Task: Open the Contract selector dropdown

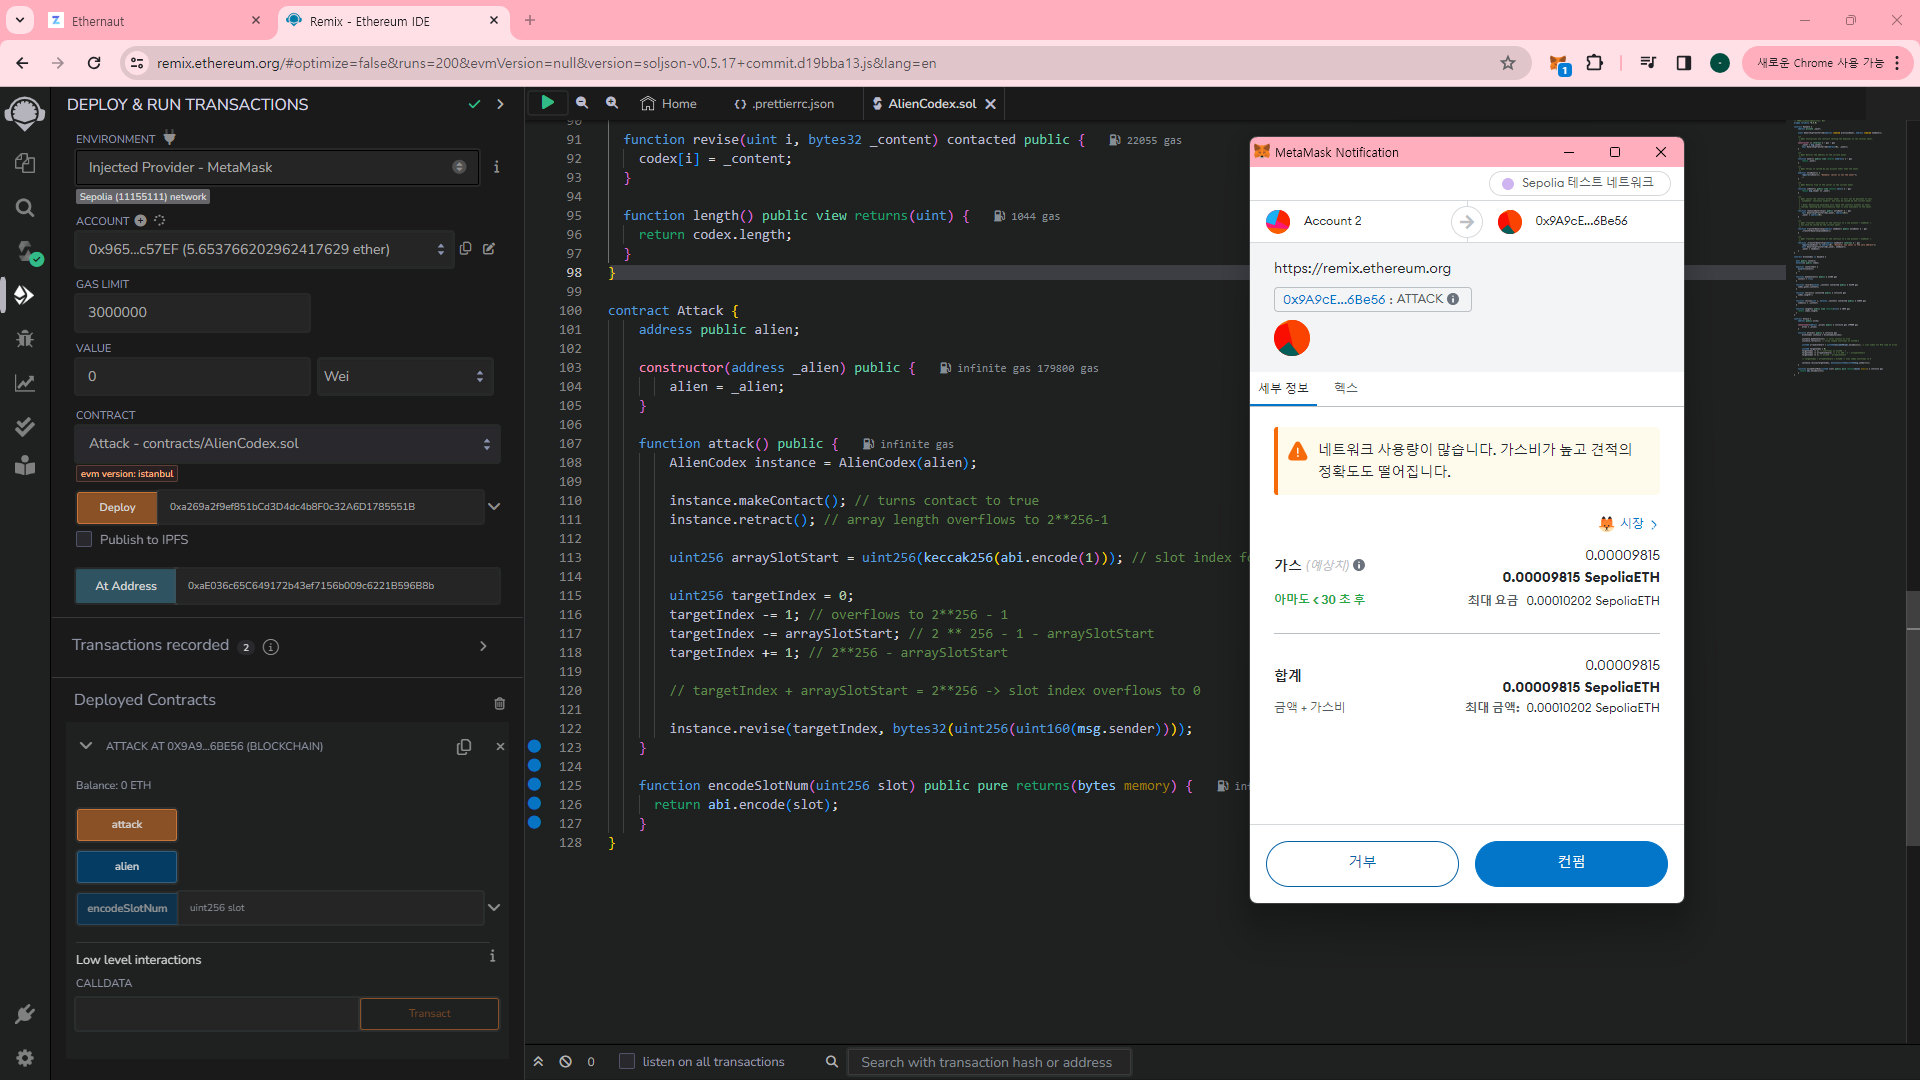Action: click(x=288, y=444)
